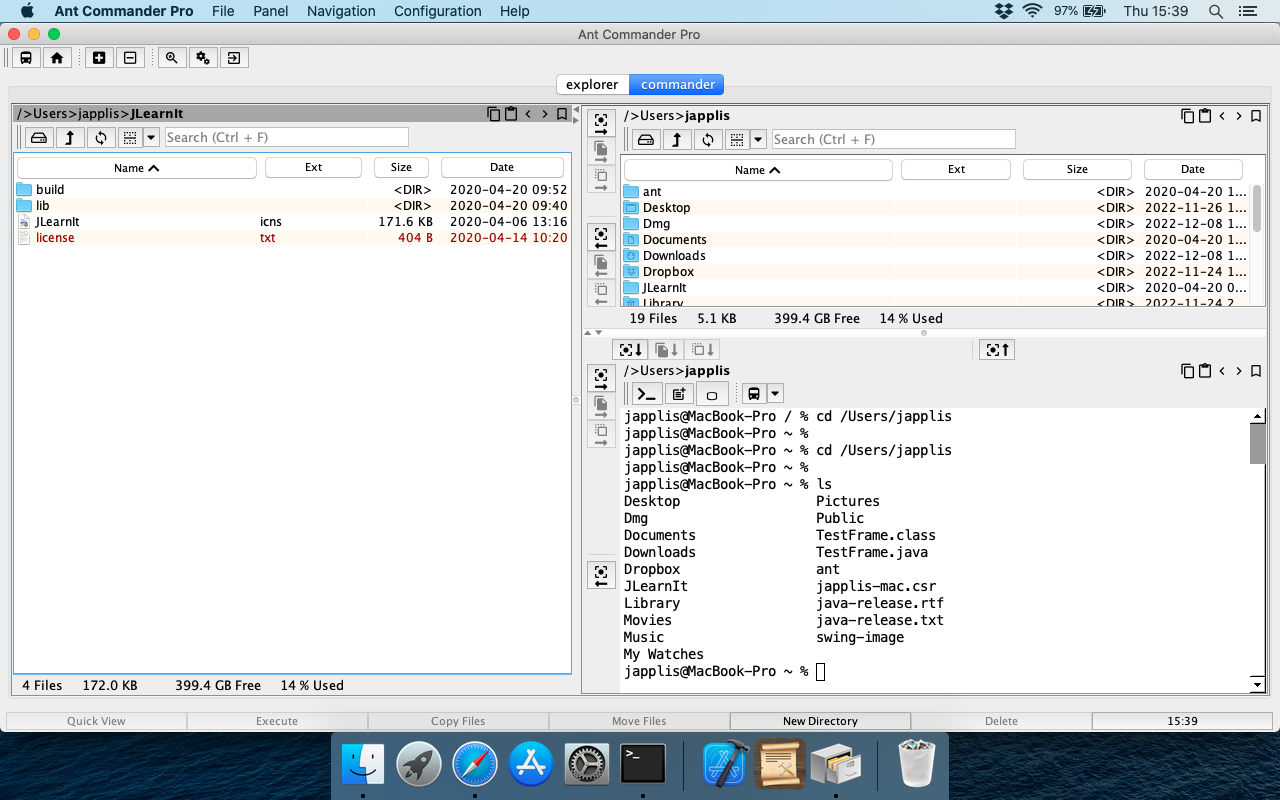Open the Navigation menu

[341, 11]
